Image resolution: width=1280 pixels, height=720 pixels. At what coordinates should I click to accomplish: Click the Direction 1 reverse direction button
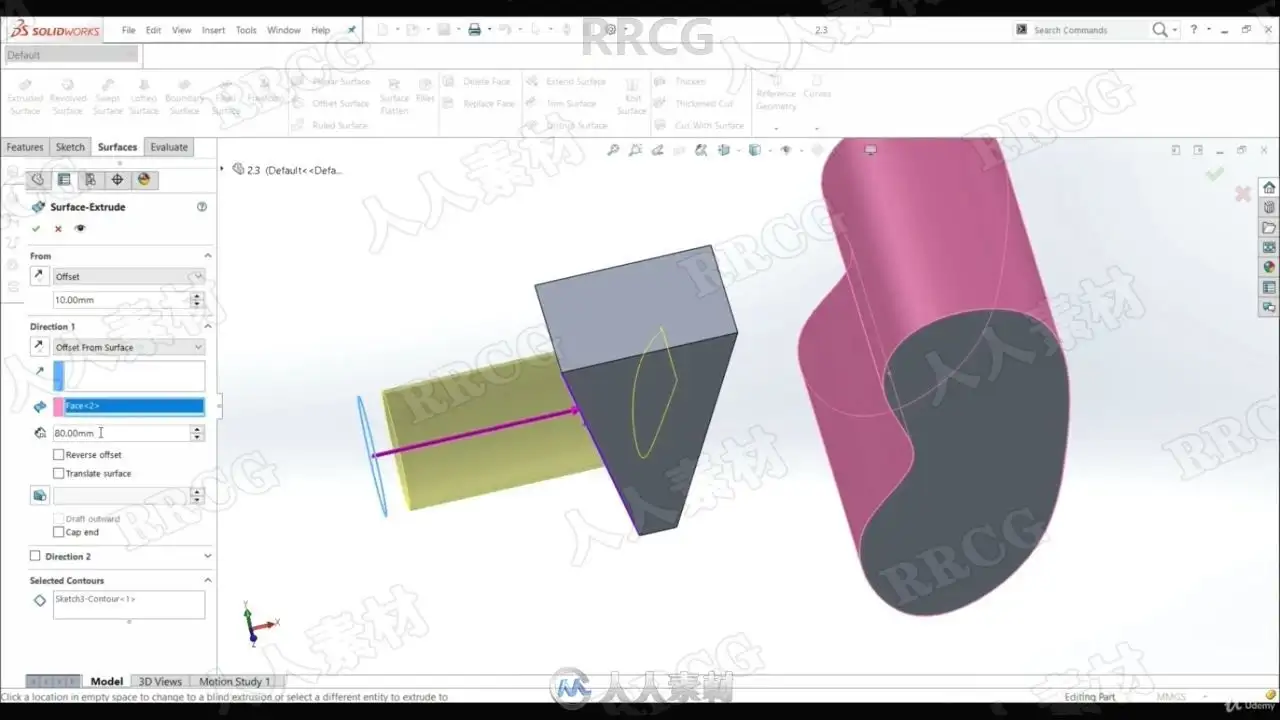click(x=39, y=347)
